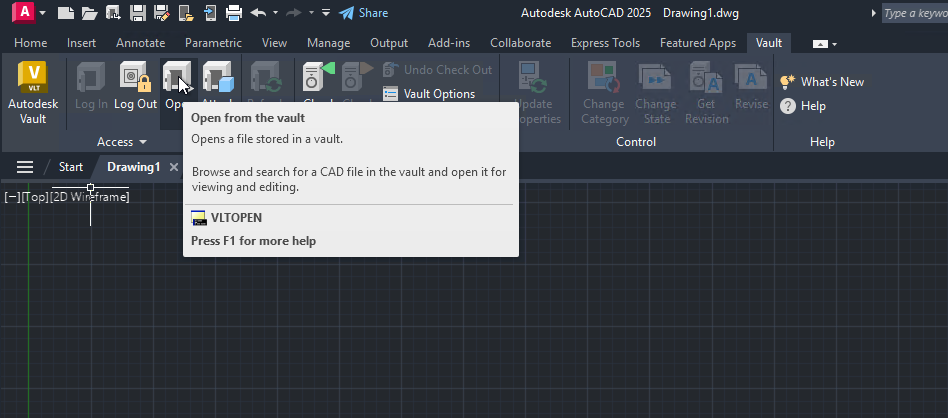Screen dimensions: 948x418
Task: Open the file tab hamburger menu
Action: click(25, 167)
